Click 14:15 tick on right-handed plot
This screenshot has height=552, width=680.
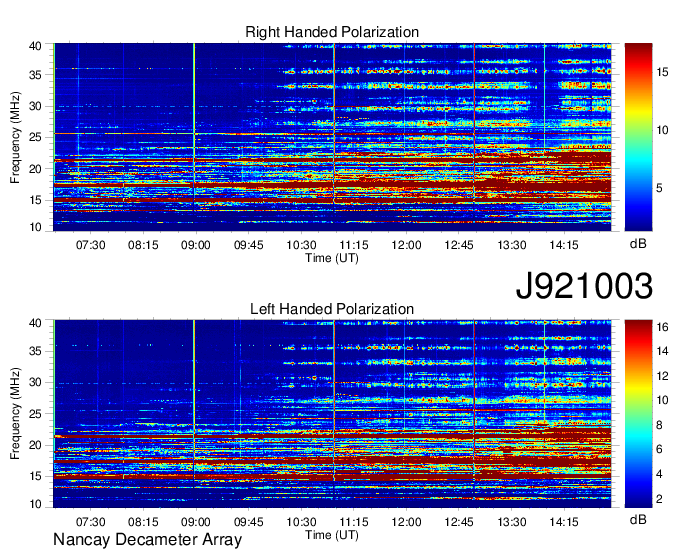pos(564,245)
